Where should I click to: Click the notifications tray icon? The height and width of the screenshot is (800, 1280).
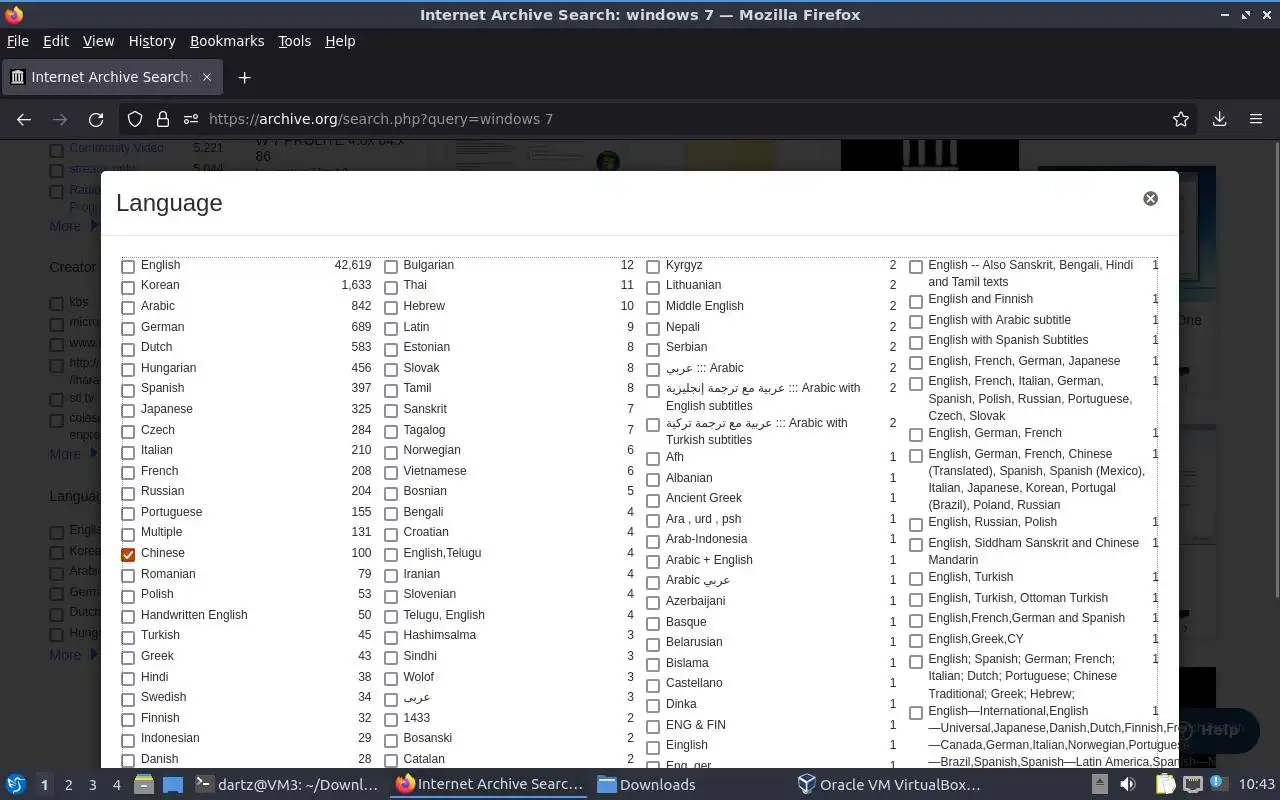[x=1217, y=784]
